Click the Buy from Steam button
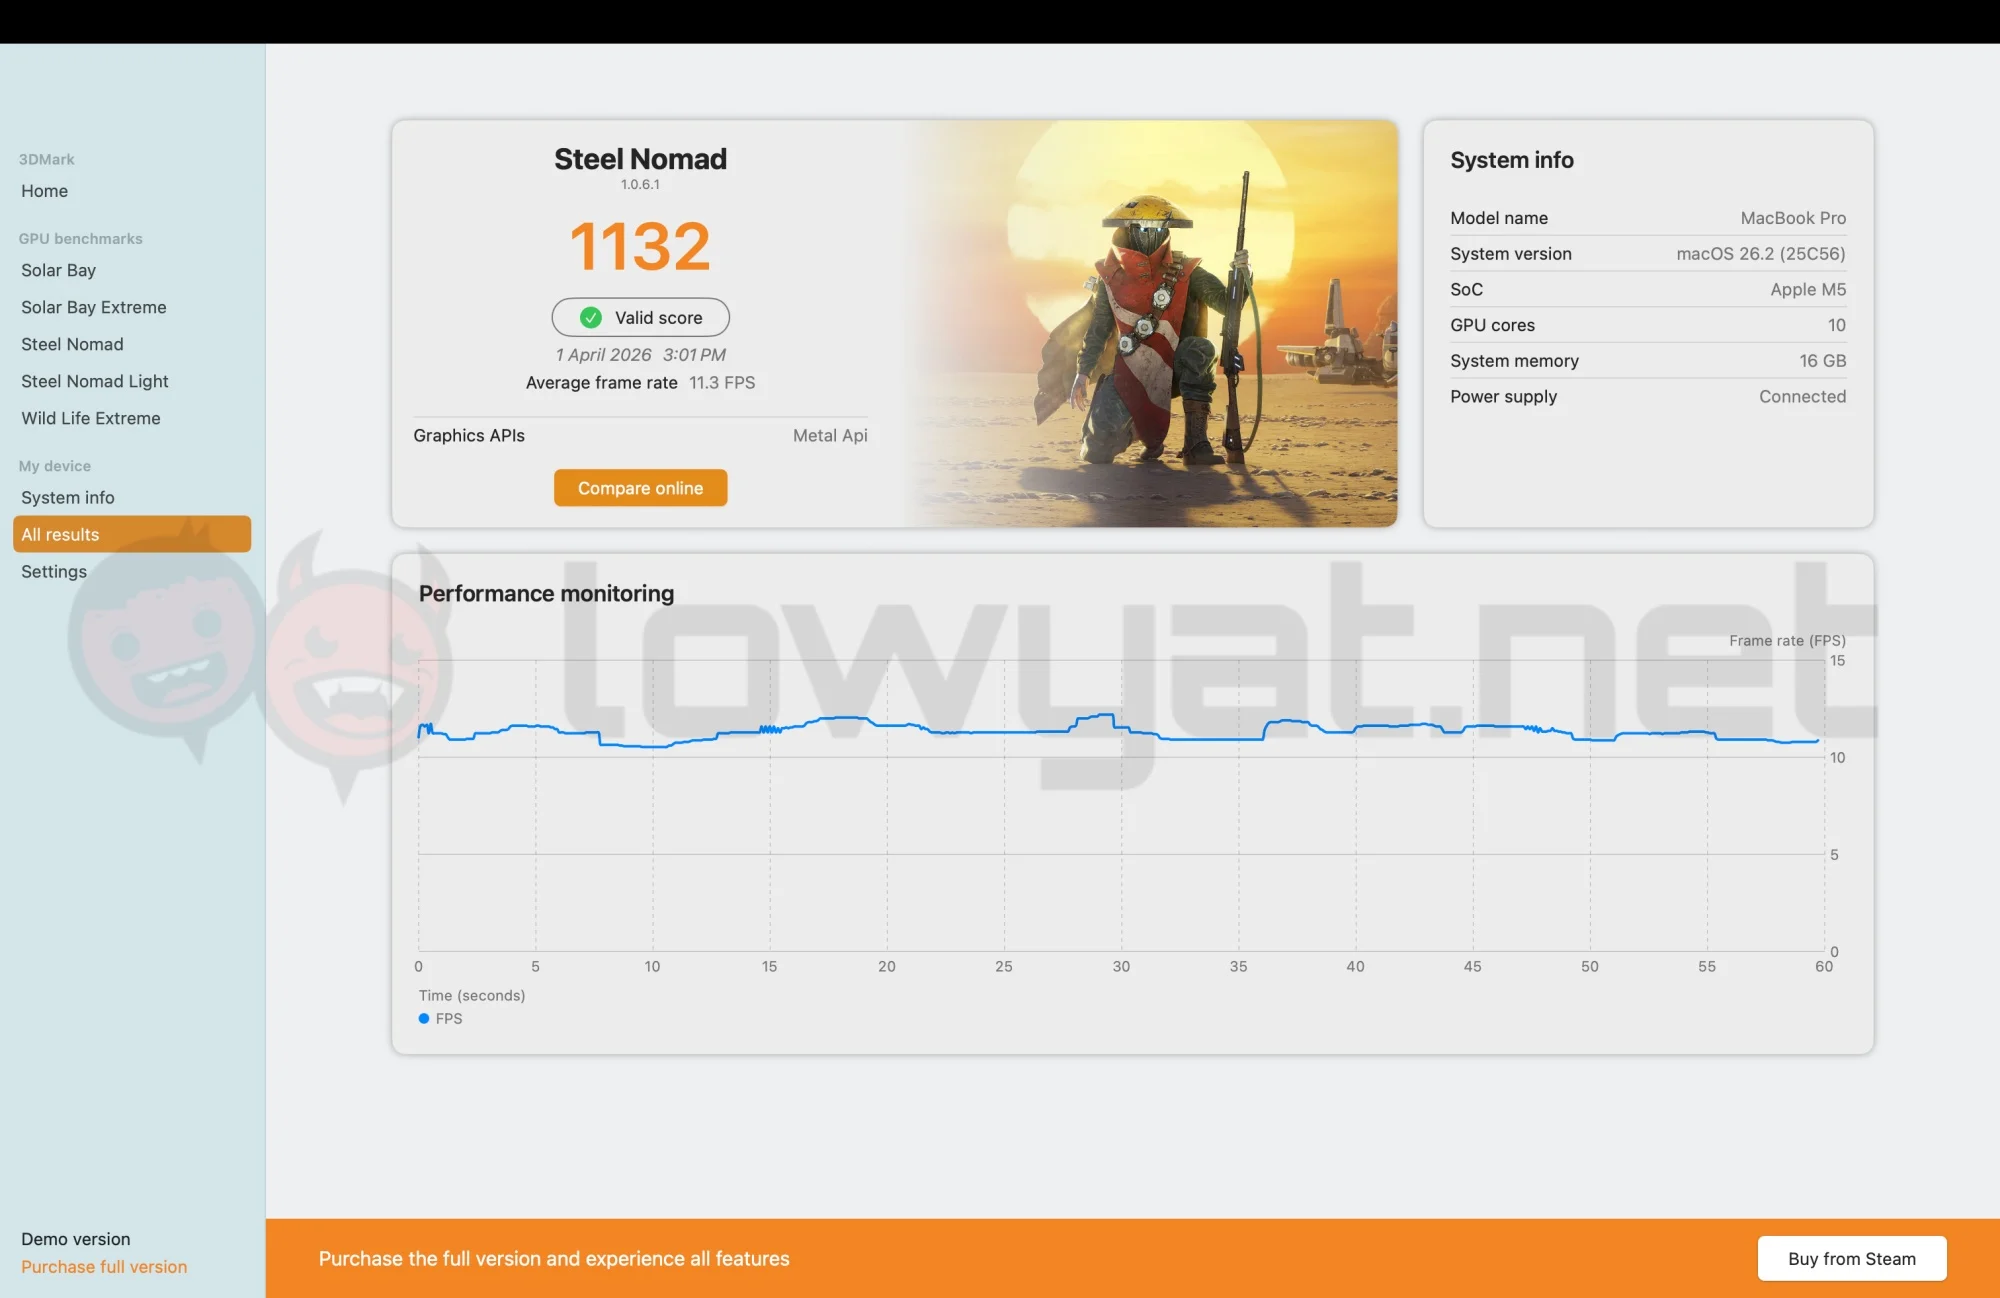This screenshot has width=2000, height=1298. (x=1851, y=1258)
